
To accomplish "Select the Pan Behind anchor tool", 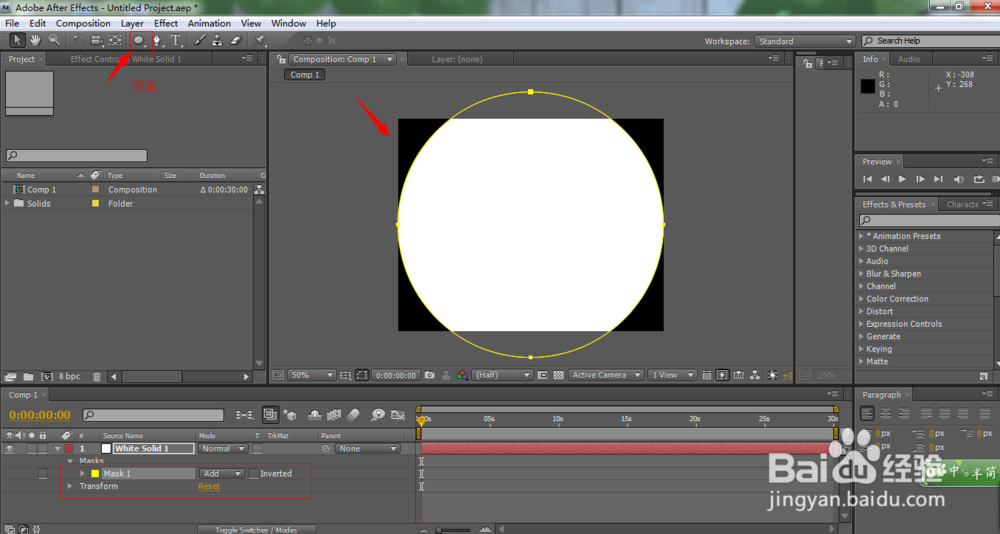I will [115, 40].
